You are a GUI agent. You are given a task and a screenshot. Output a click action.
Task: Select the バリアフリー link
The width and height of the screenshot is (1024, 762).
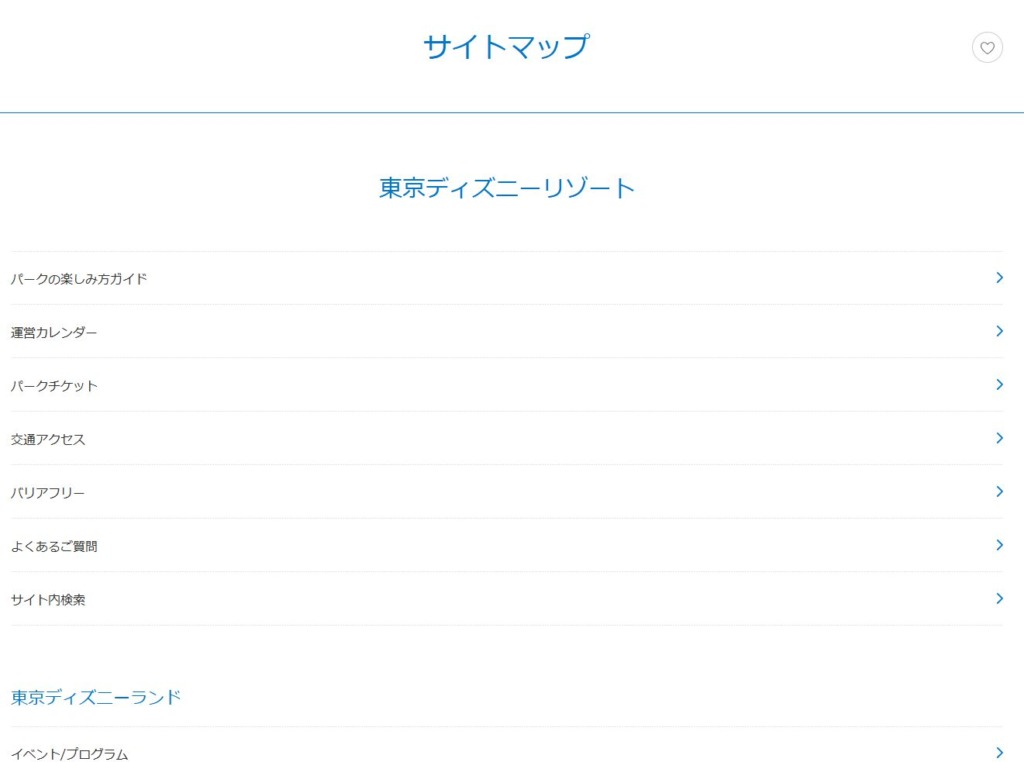pyautogui.click(x=48, y=493)
